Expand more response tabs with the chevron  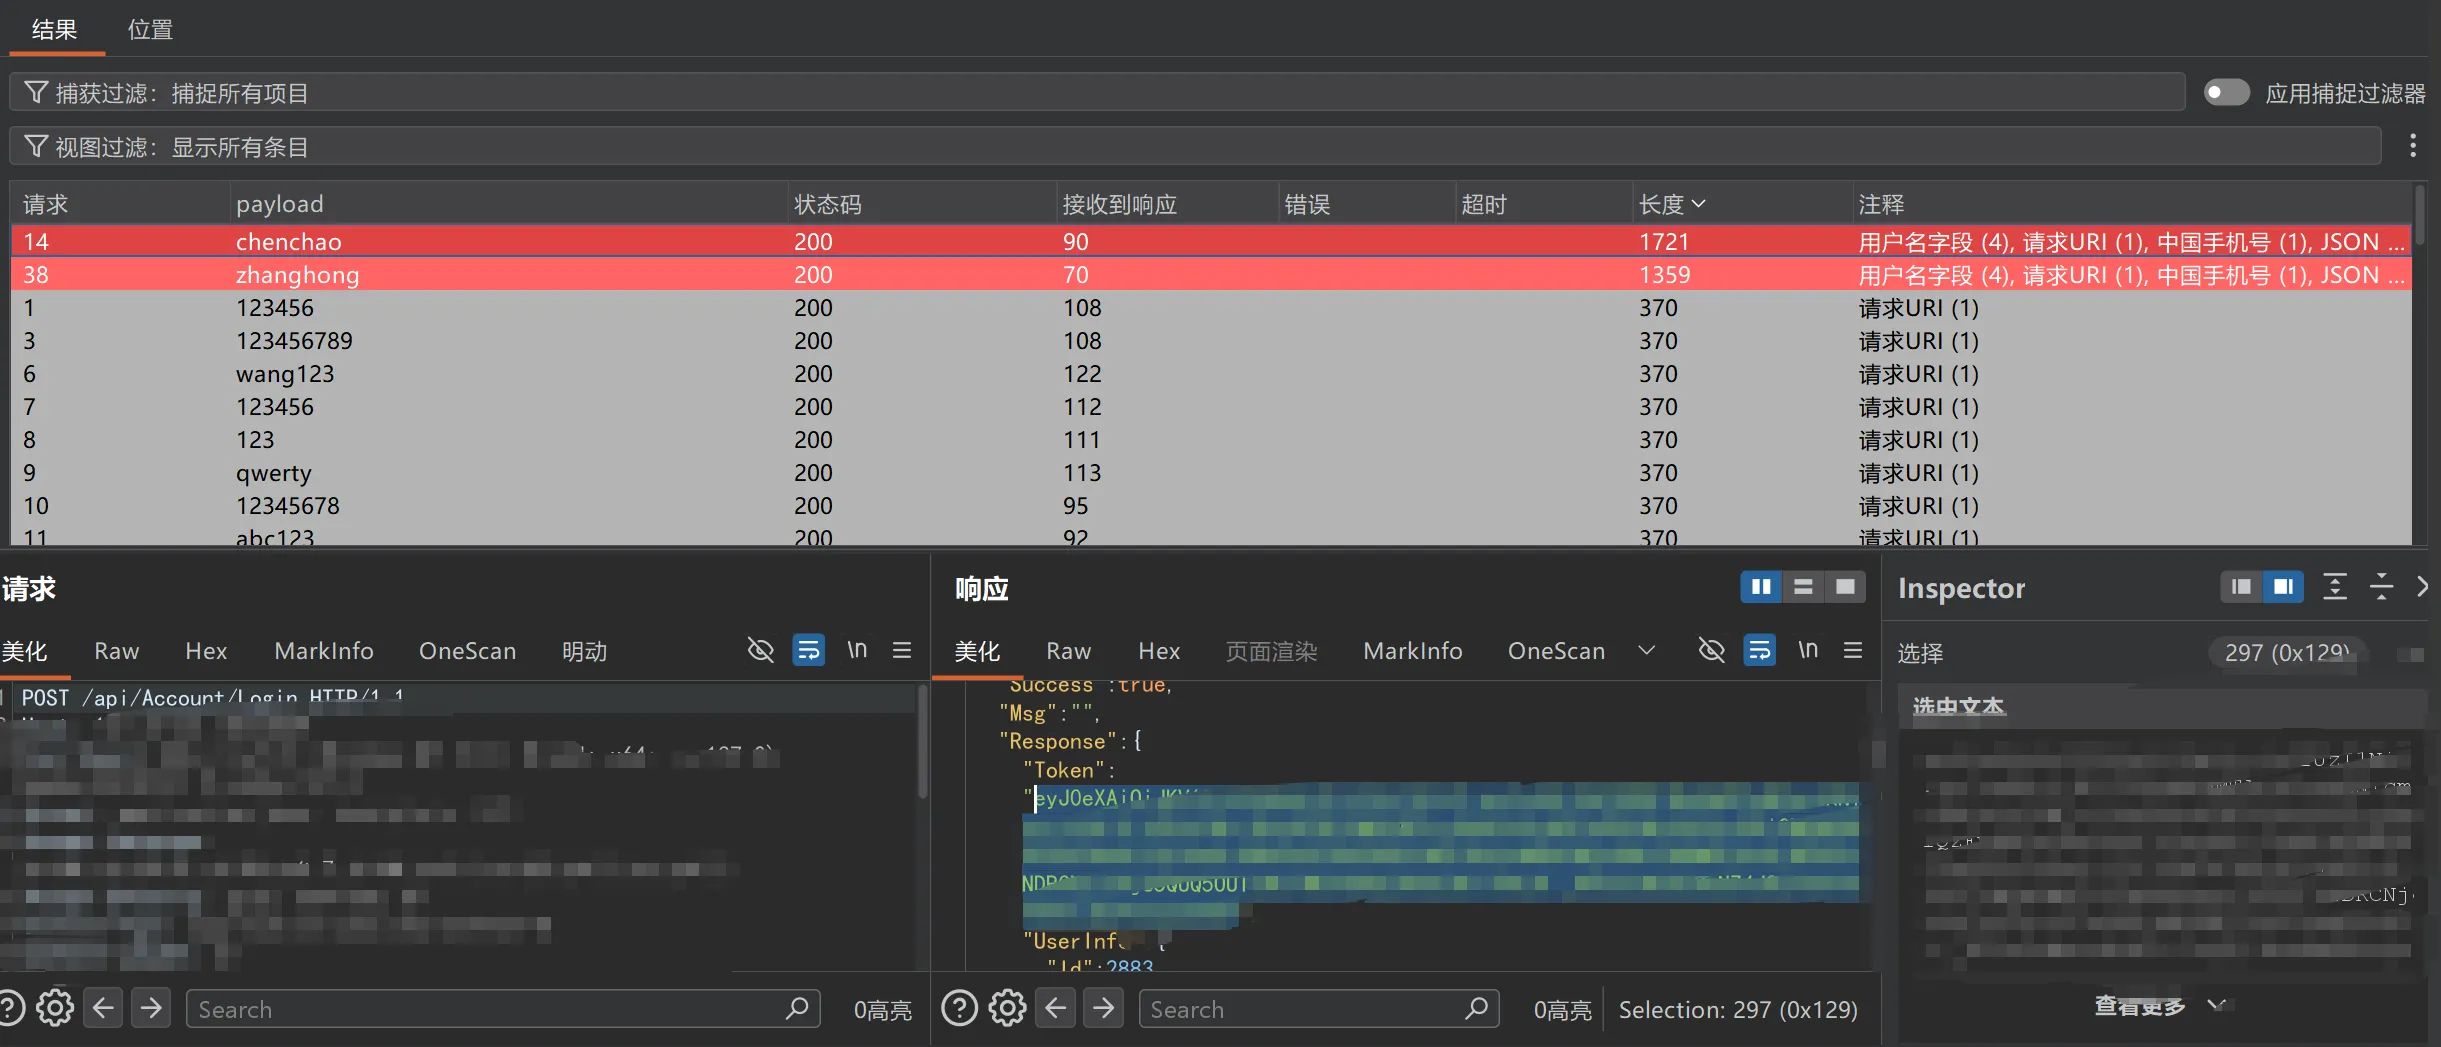point(1646,650)
